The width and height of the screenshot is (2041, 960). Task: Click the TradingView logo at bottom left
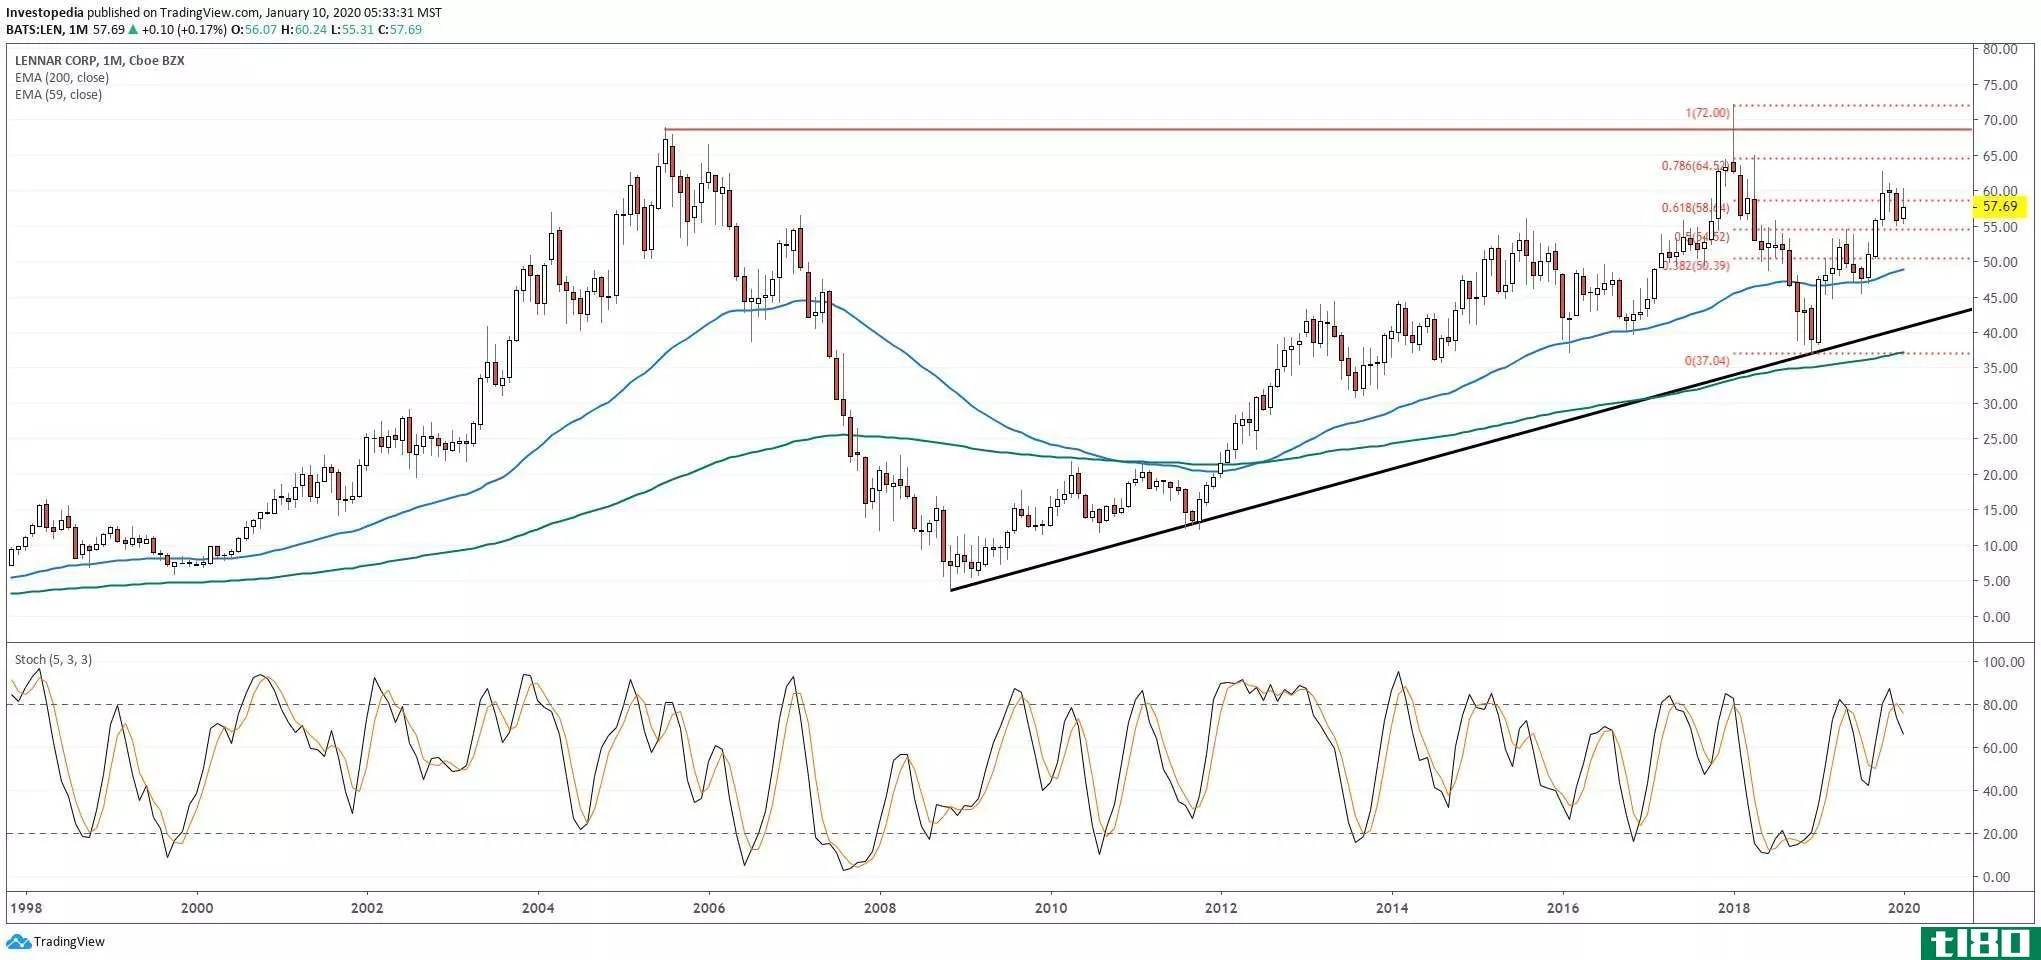56,941
